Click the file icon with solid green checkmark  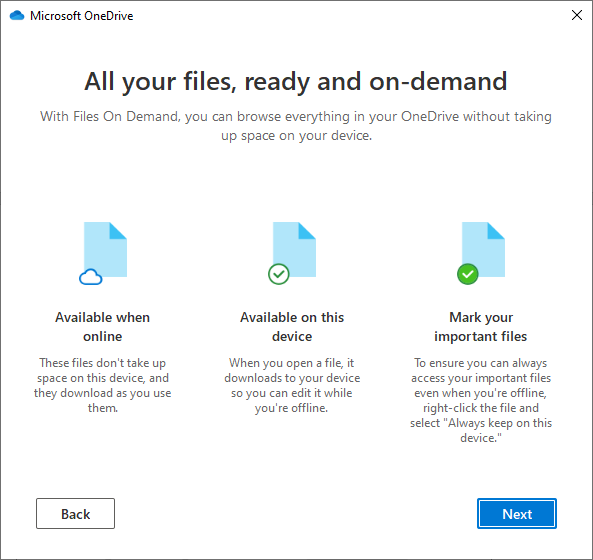pyautogui.click(x=481, y=253)
